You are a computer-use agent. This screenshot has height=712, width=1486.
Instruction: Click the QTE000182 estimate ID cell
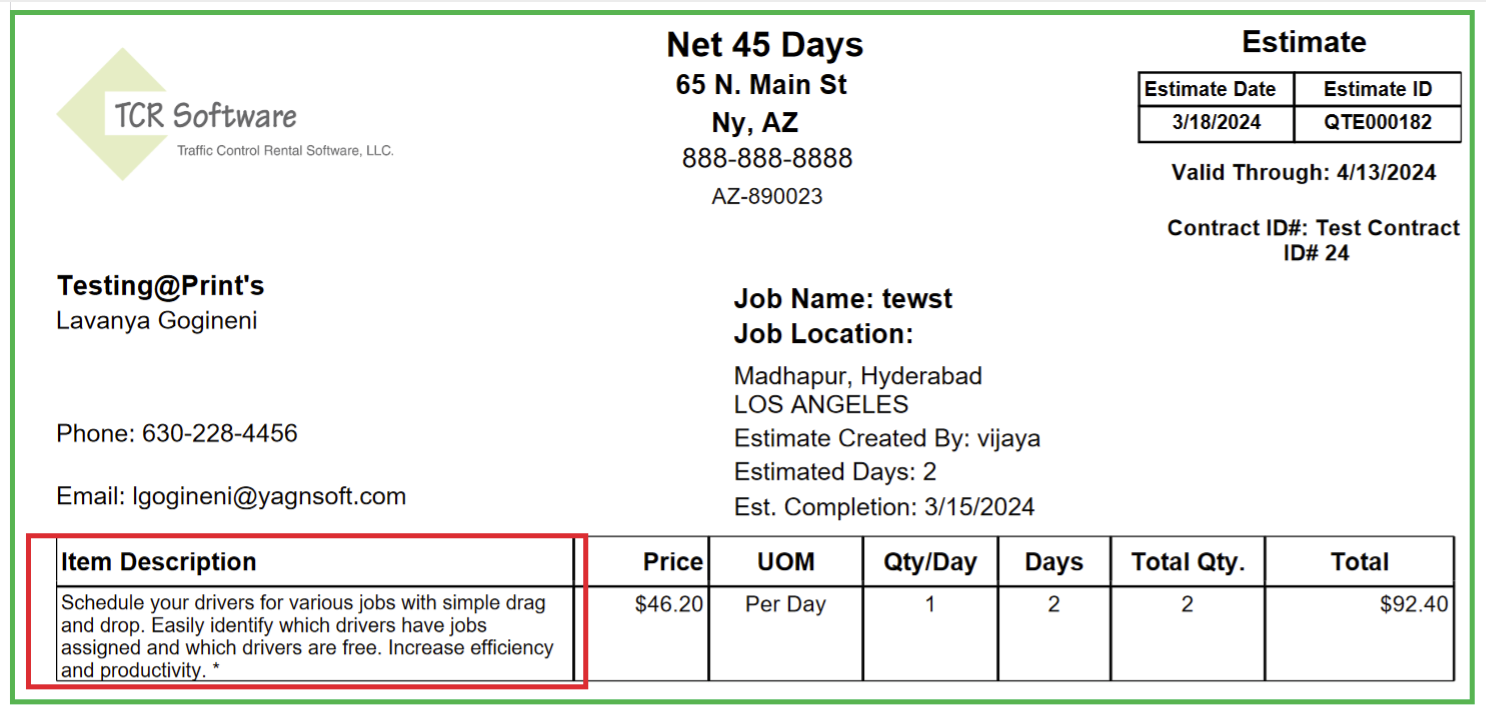tap(1377, 123)
